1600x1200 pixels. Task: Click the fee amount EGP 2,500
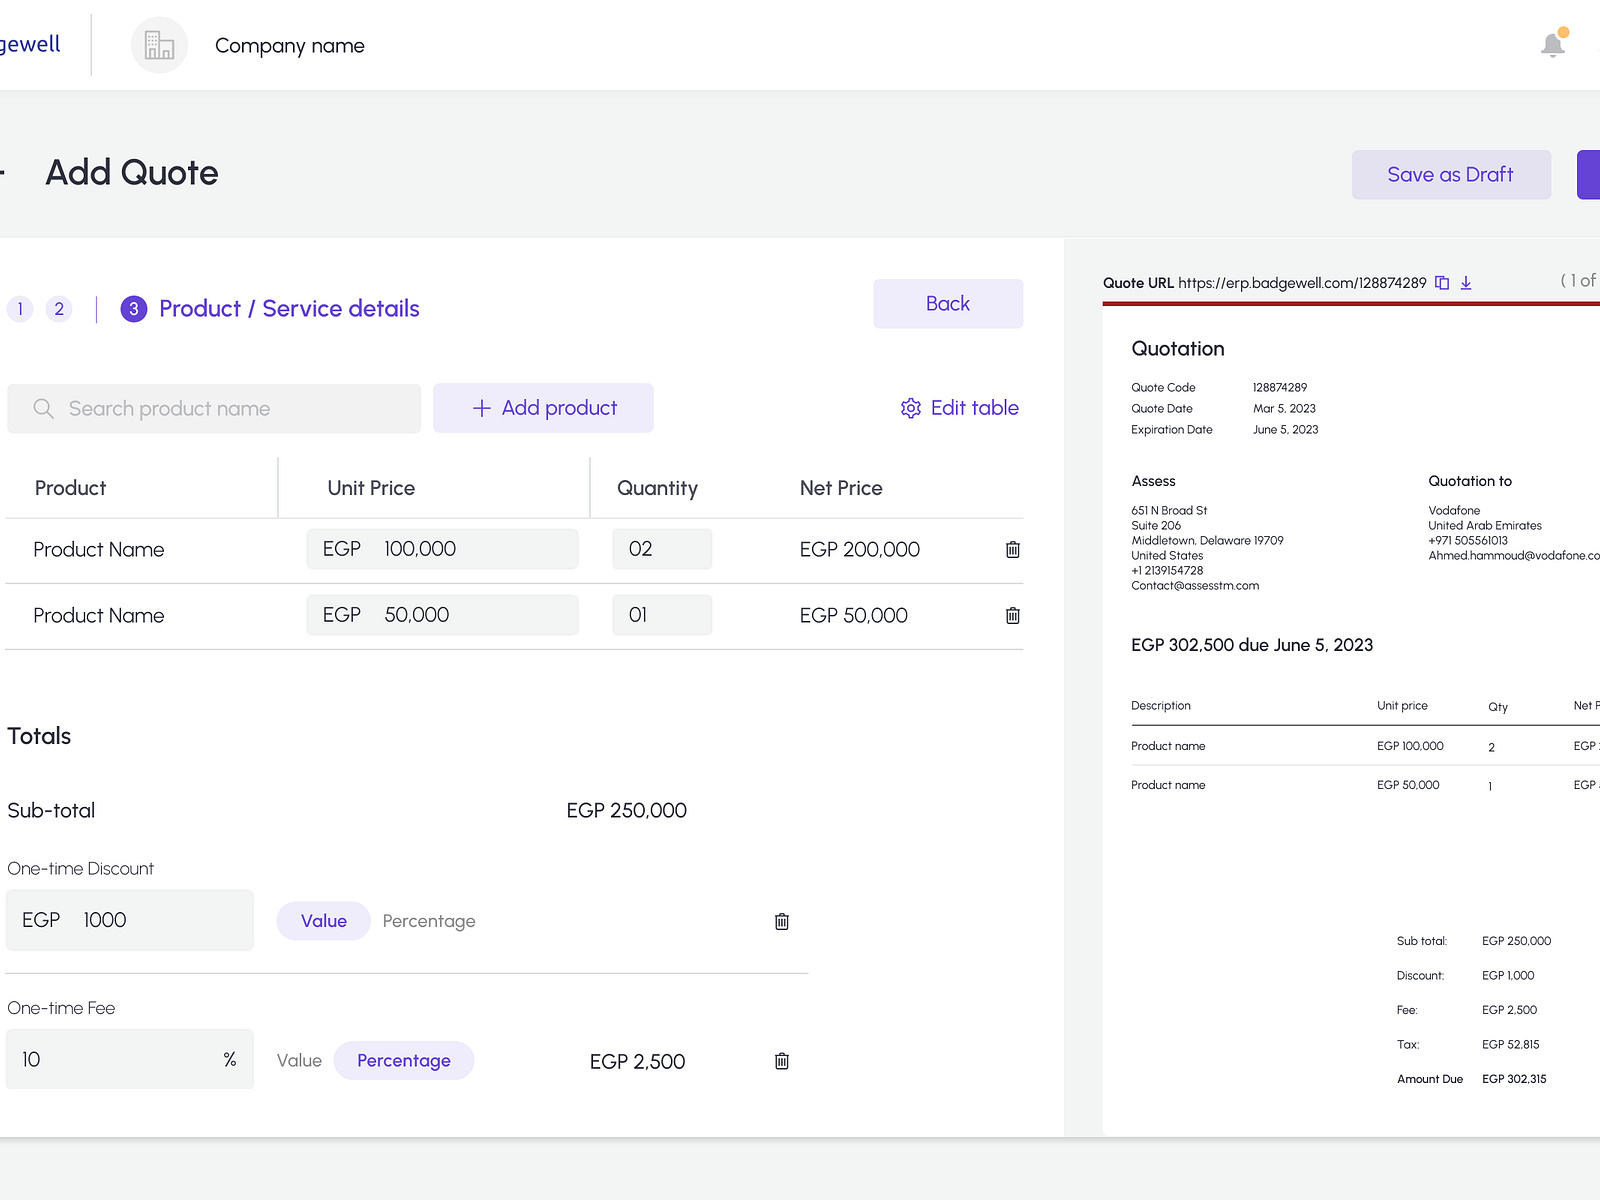637,1062
